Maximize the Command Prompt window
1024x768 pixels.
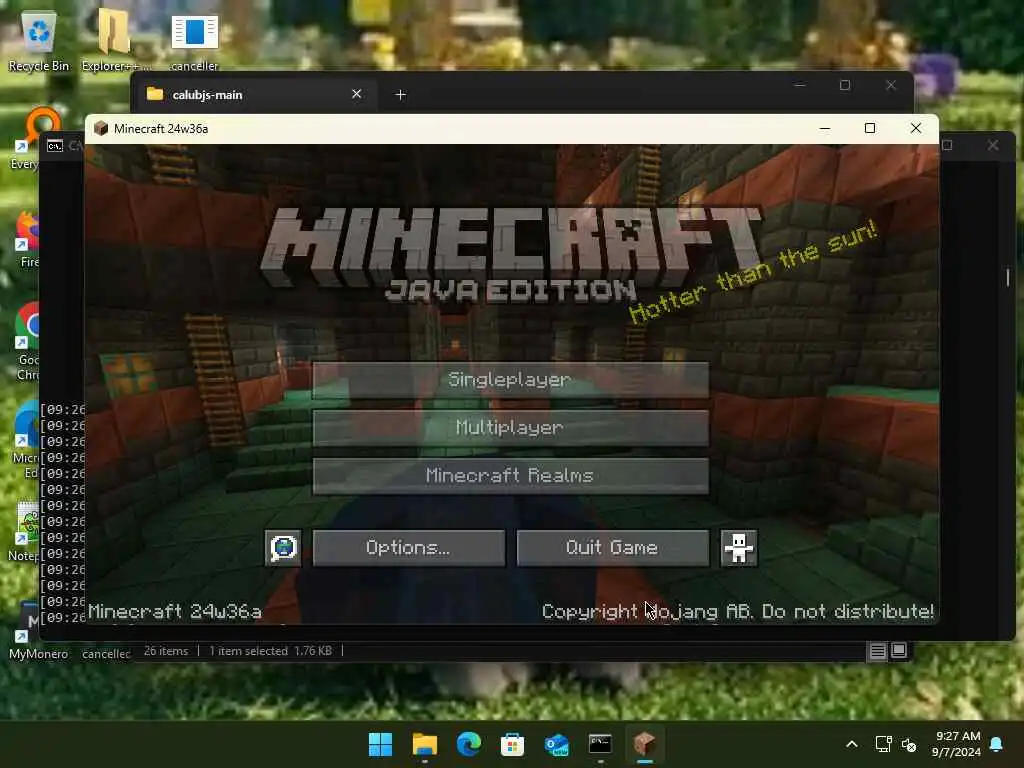tap(948, 145)
